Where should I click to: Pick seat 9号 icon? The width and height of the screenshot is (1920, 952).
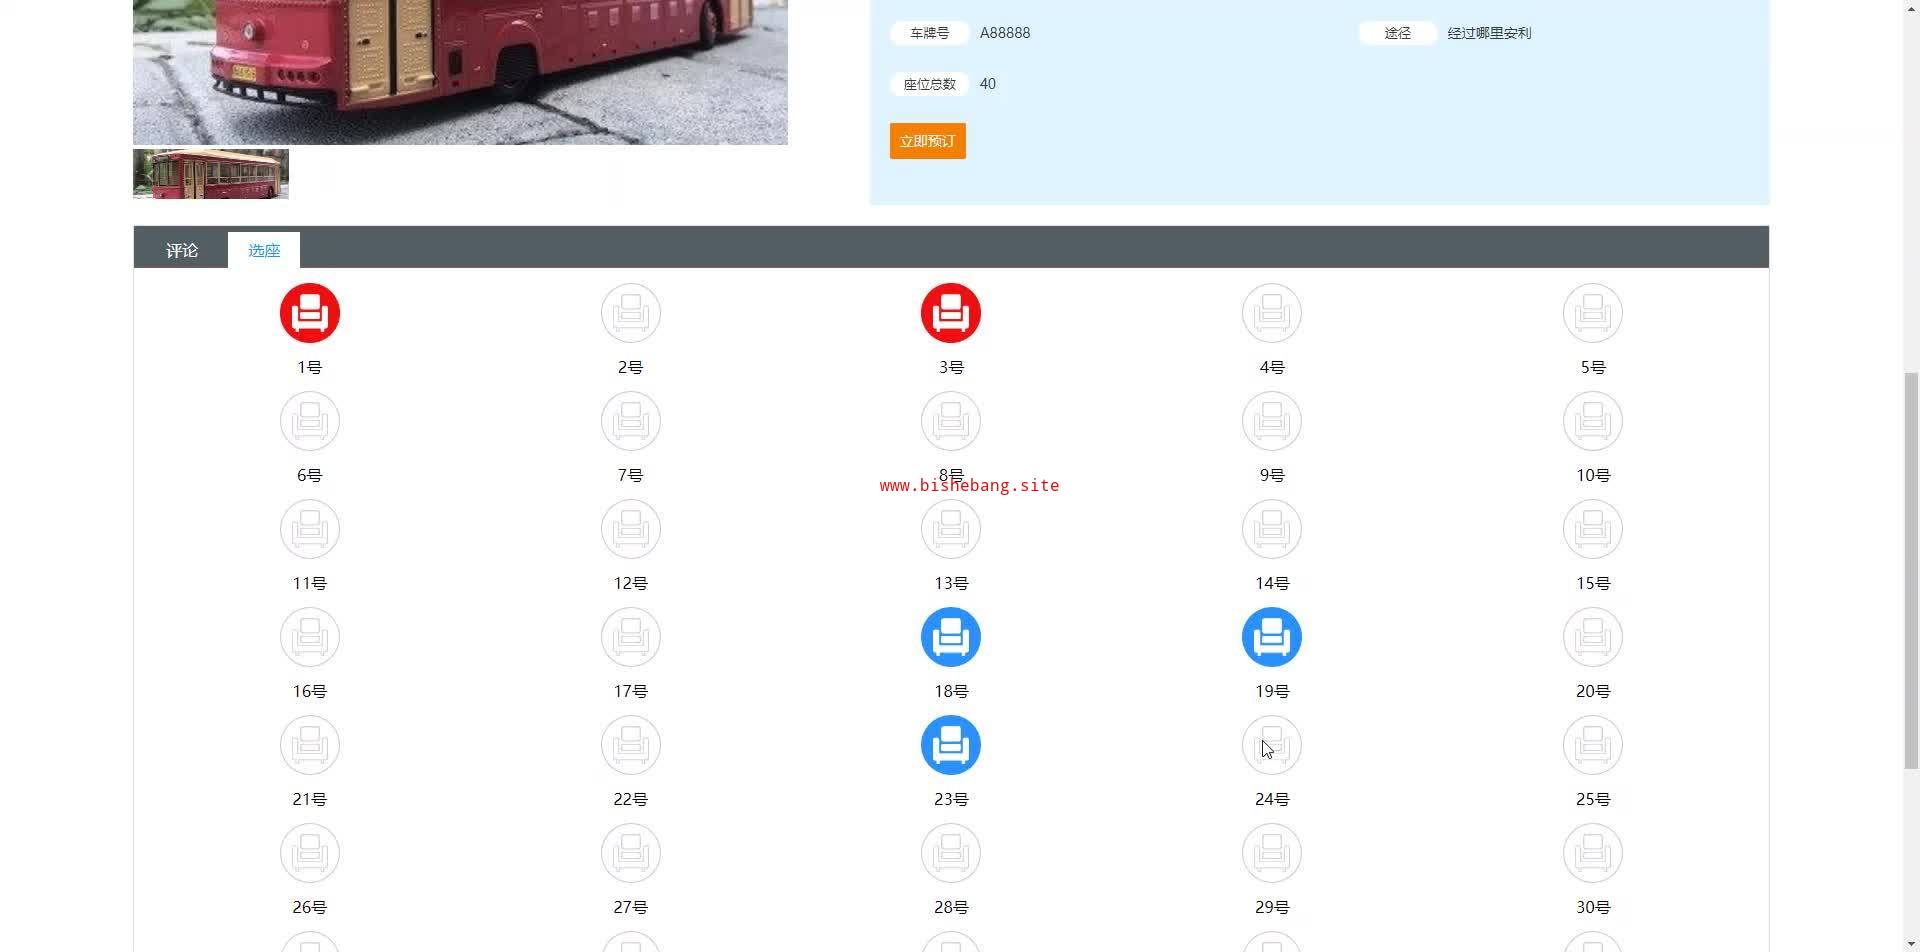point(1272,421)
